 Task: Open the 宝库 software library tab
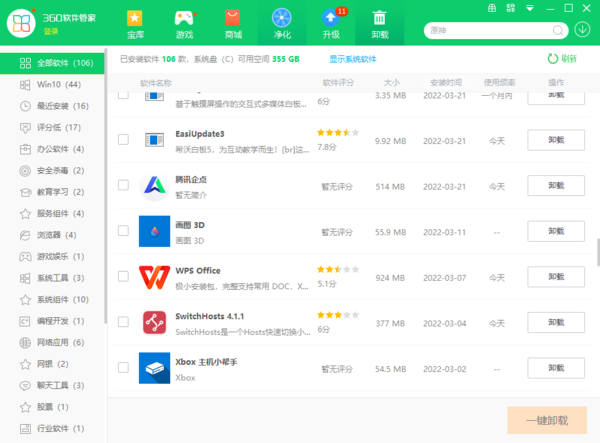pyautogui.click(x=134, y=24)
